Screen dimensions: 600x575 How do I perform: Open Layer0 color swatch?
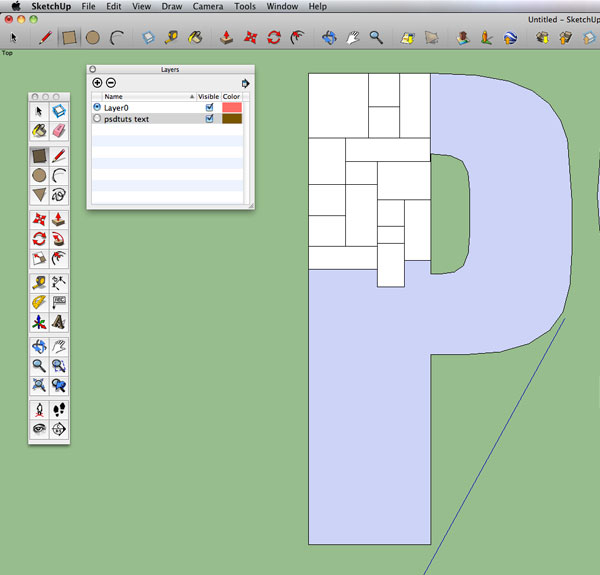(232, 108)
